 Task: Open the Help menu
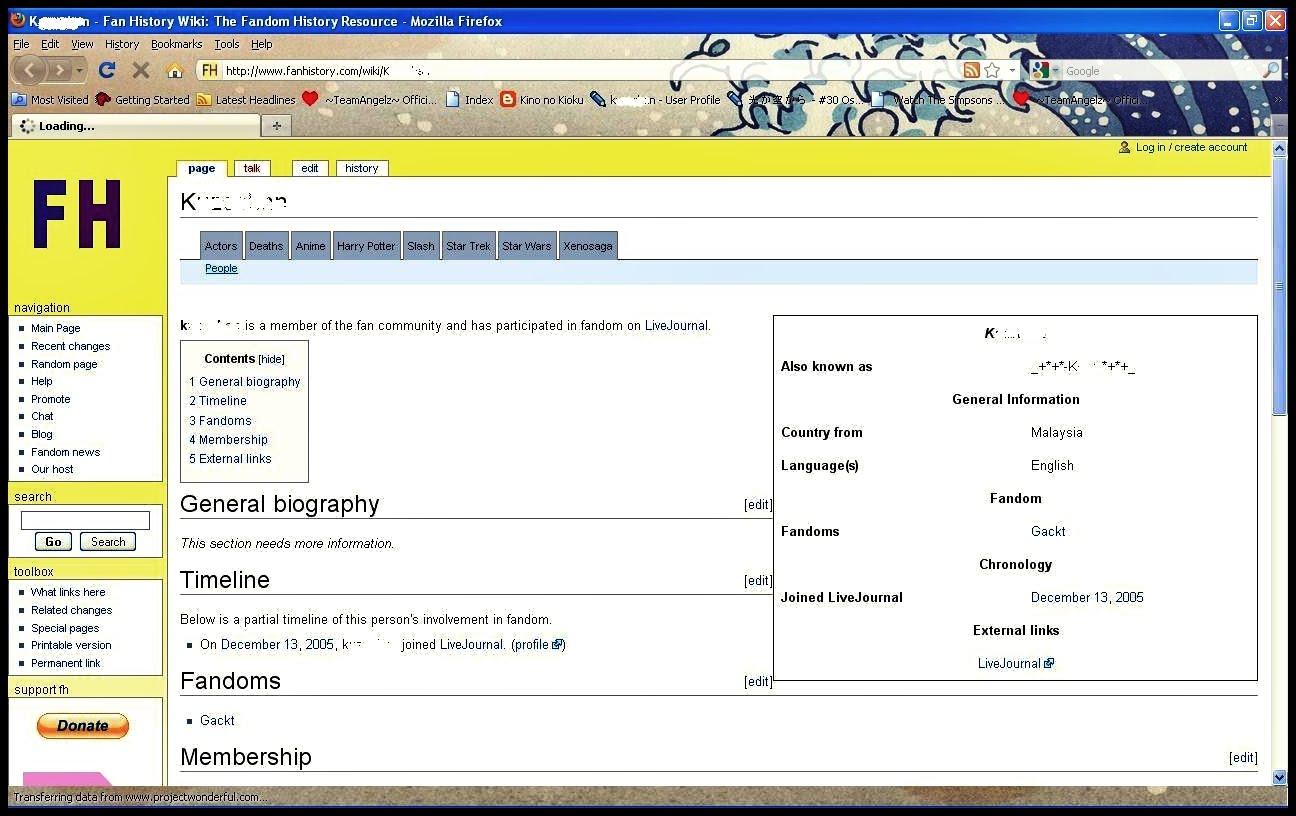point(262,44)
